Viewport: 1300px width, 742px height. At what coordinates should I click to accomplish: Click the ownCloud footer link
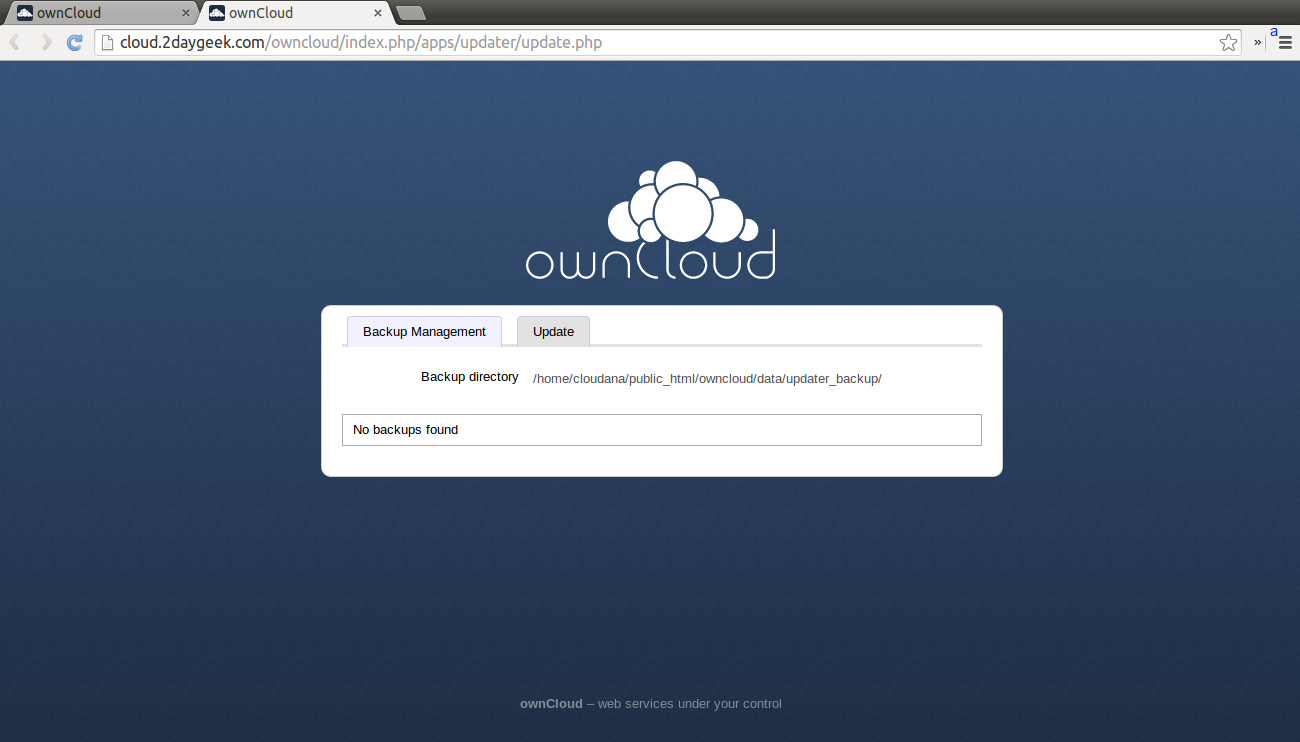551,704
